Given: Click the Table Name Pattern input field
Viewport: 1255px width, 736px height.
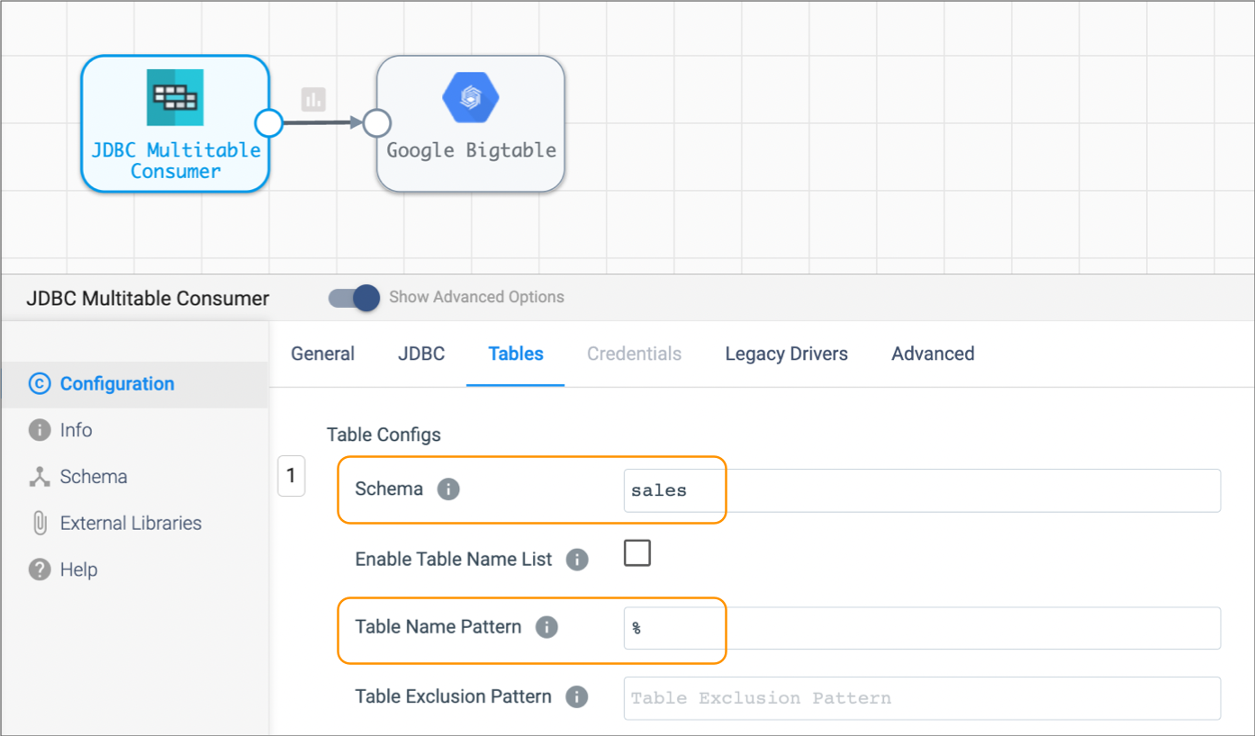Looking at the screenshot, I should pos(922,628).
